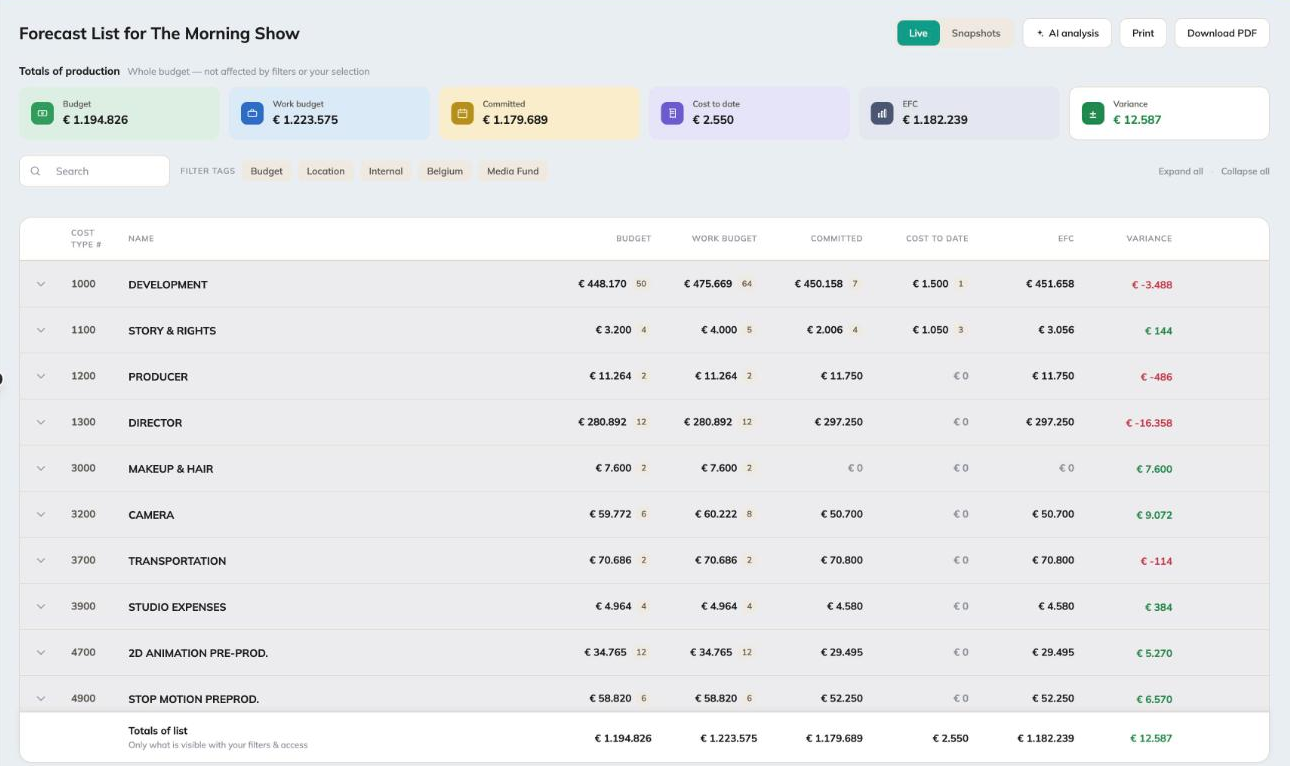Screen dimensions: 1290x766
Task: Click DIRECTOR variance € -16.358
Action: click(1149, 423)
